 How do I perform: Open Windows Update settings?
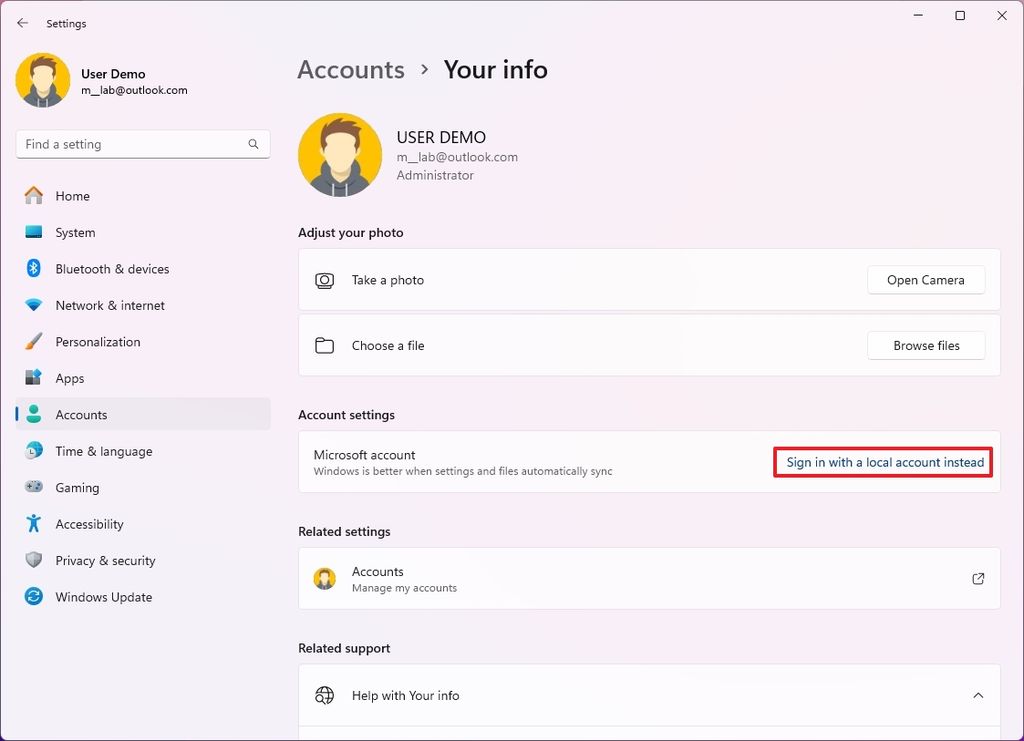[x=103, y=596]
